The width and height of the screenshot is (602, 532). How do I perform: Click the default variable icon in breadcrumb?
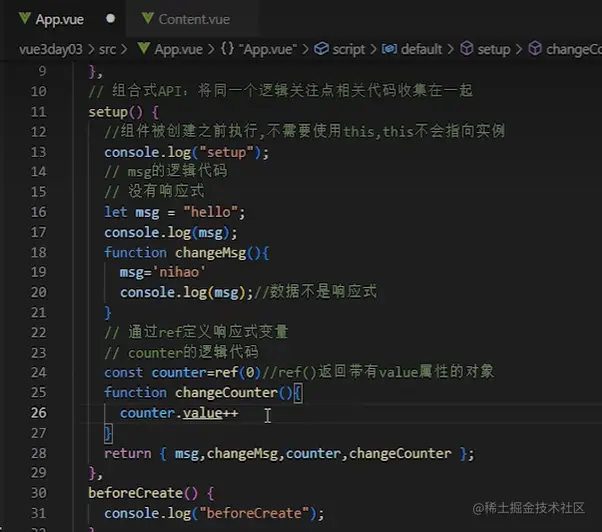tap(389, 49)
